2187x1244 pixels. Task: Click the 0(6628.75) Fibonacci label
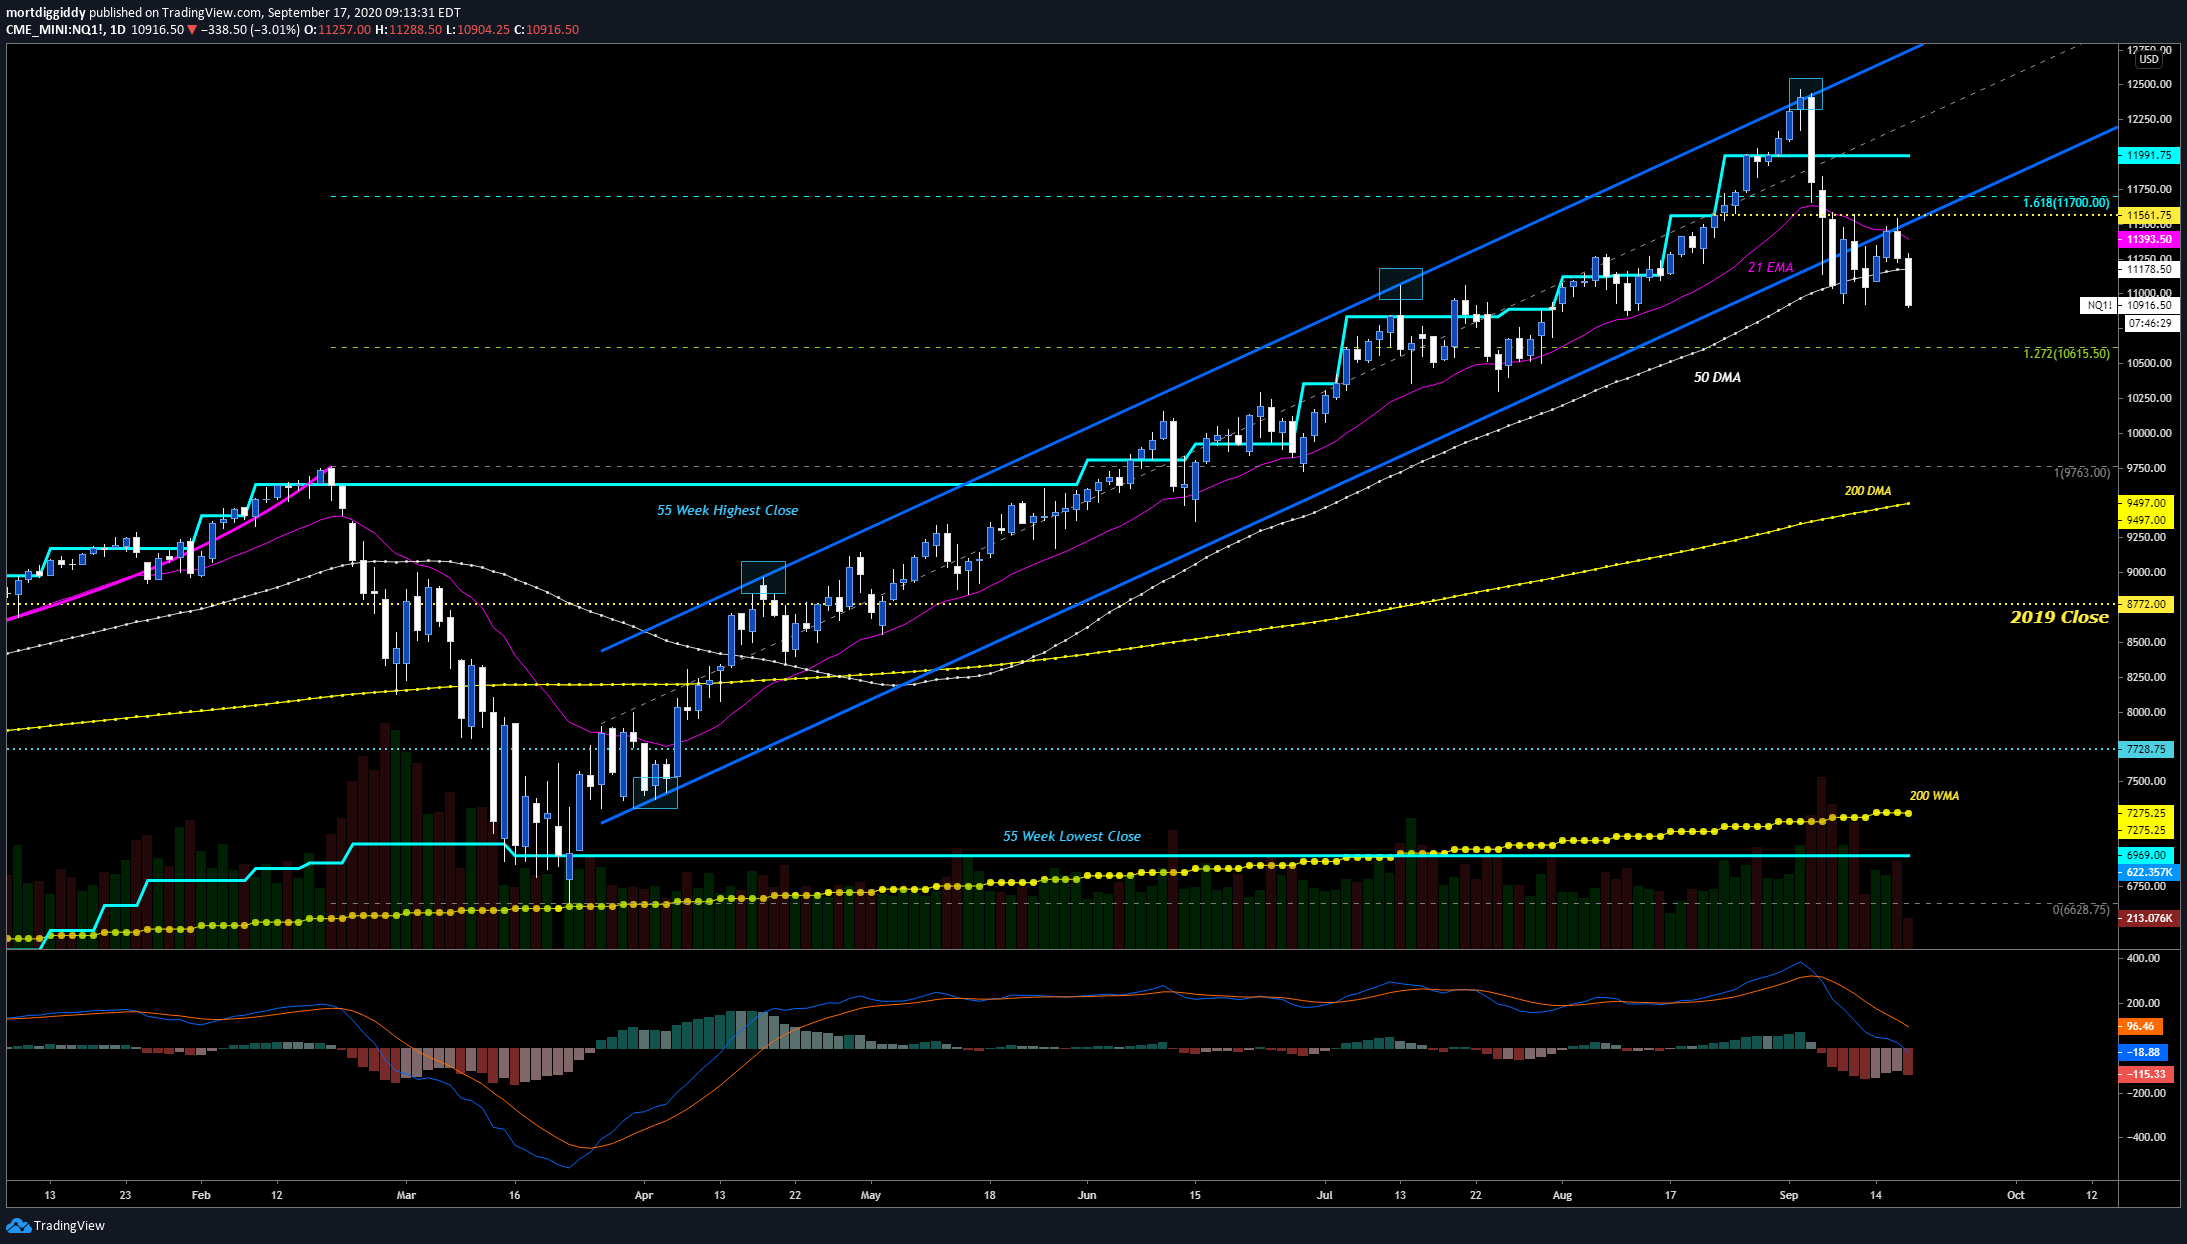point(2081,910)
